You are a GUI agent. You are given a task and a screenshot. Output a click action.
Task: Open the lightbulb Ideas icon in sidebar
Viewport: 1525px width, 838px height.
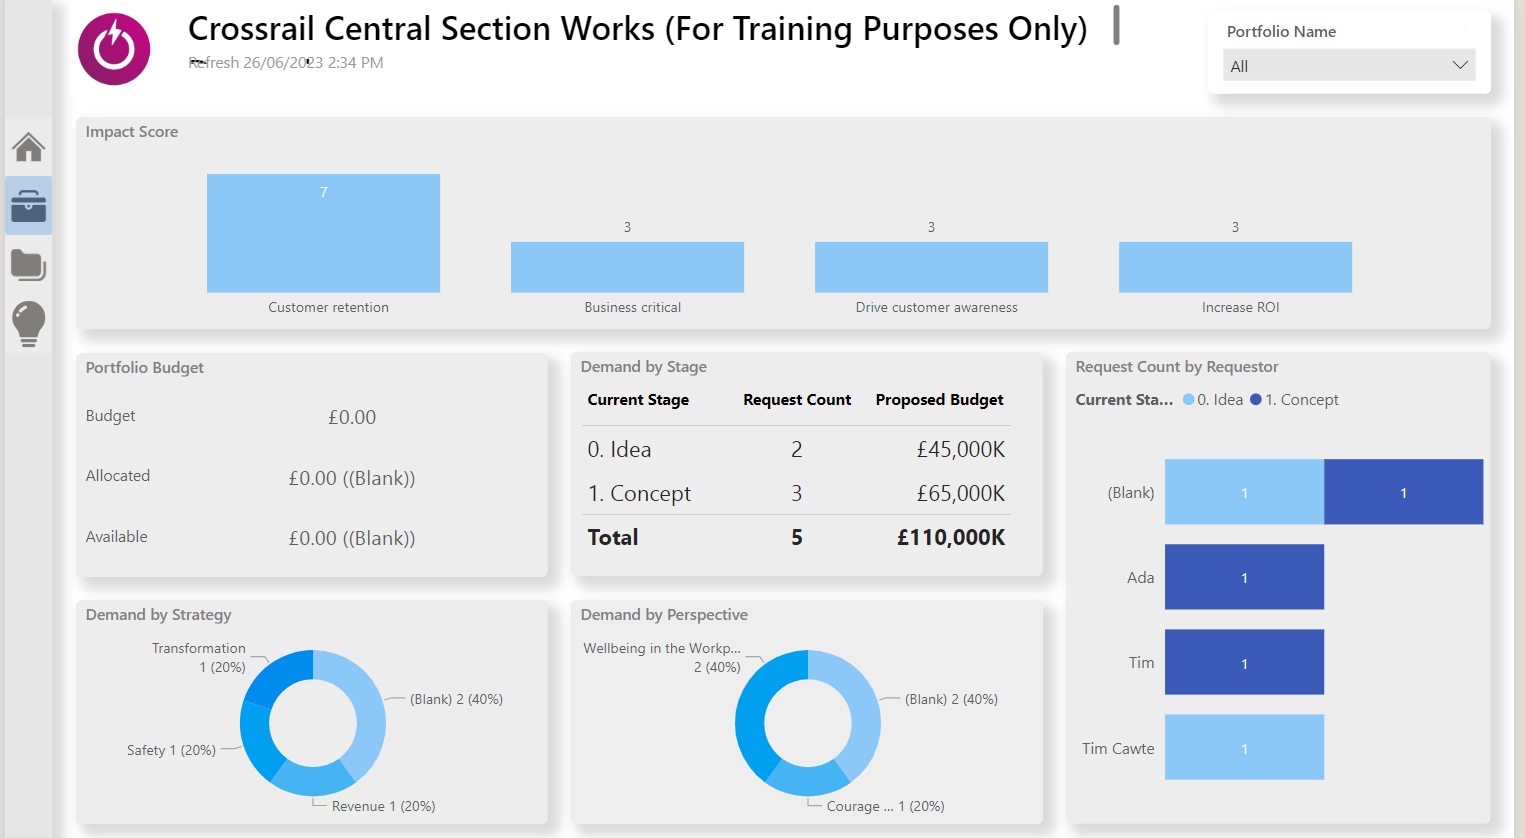point(28,324)
